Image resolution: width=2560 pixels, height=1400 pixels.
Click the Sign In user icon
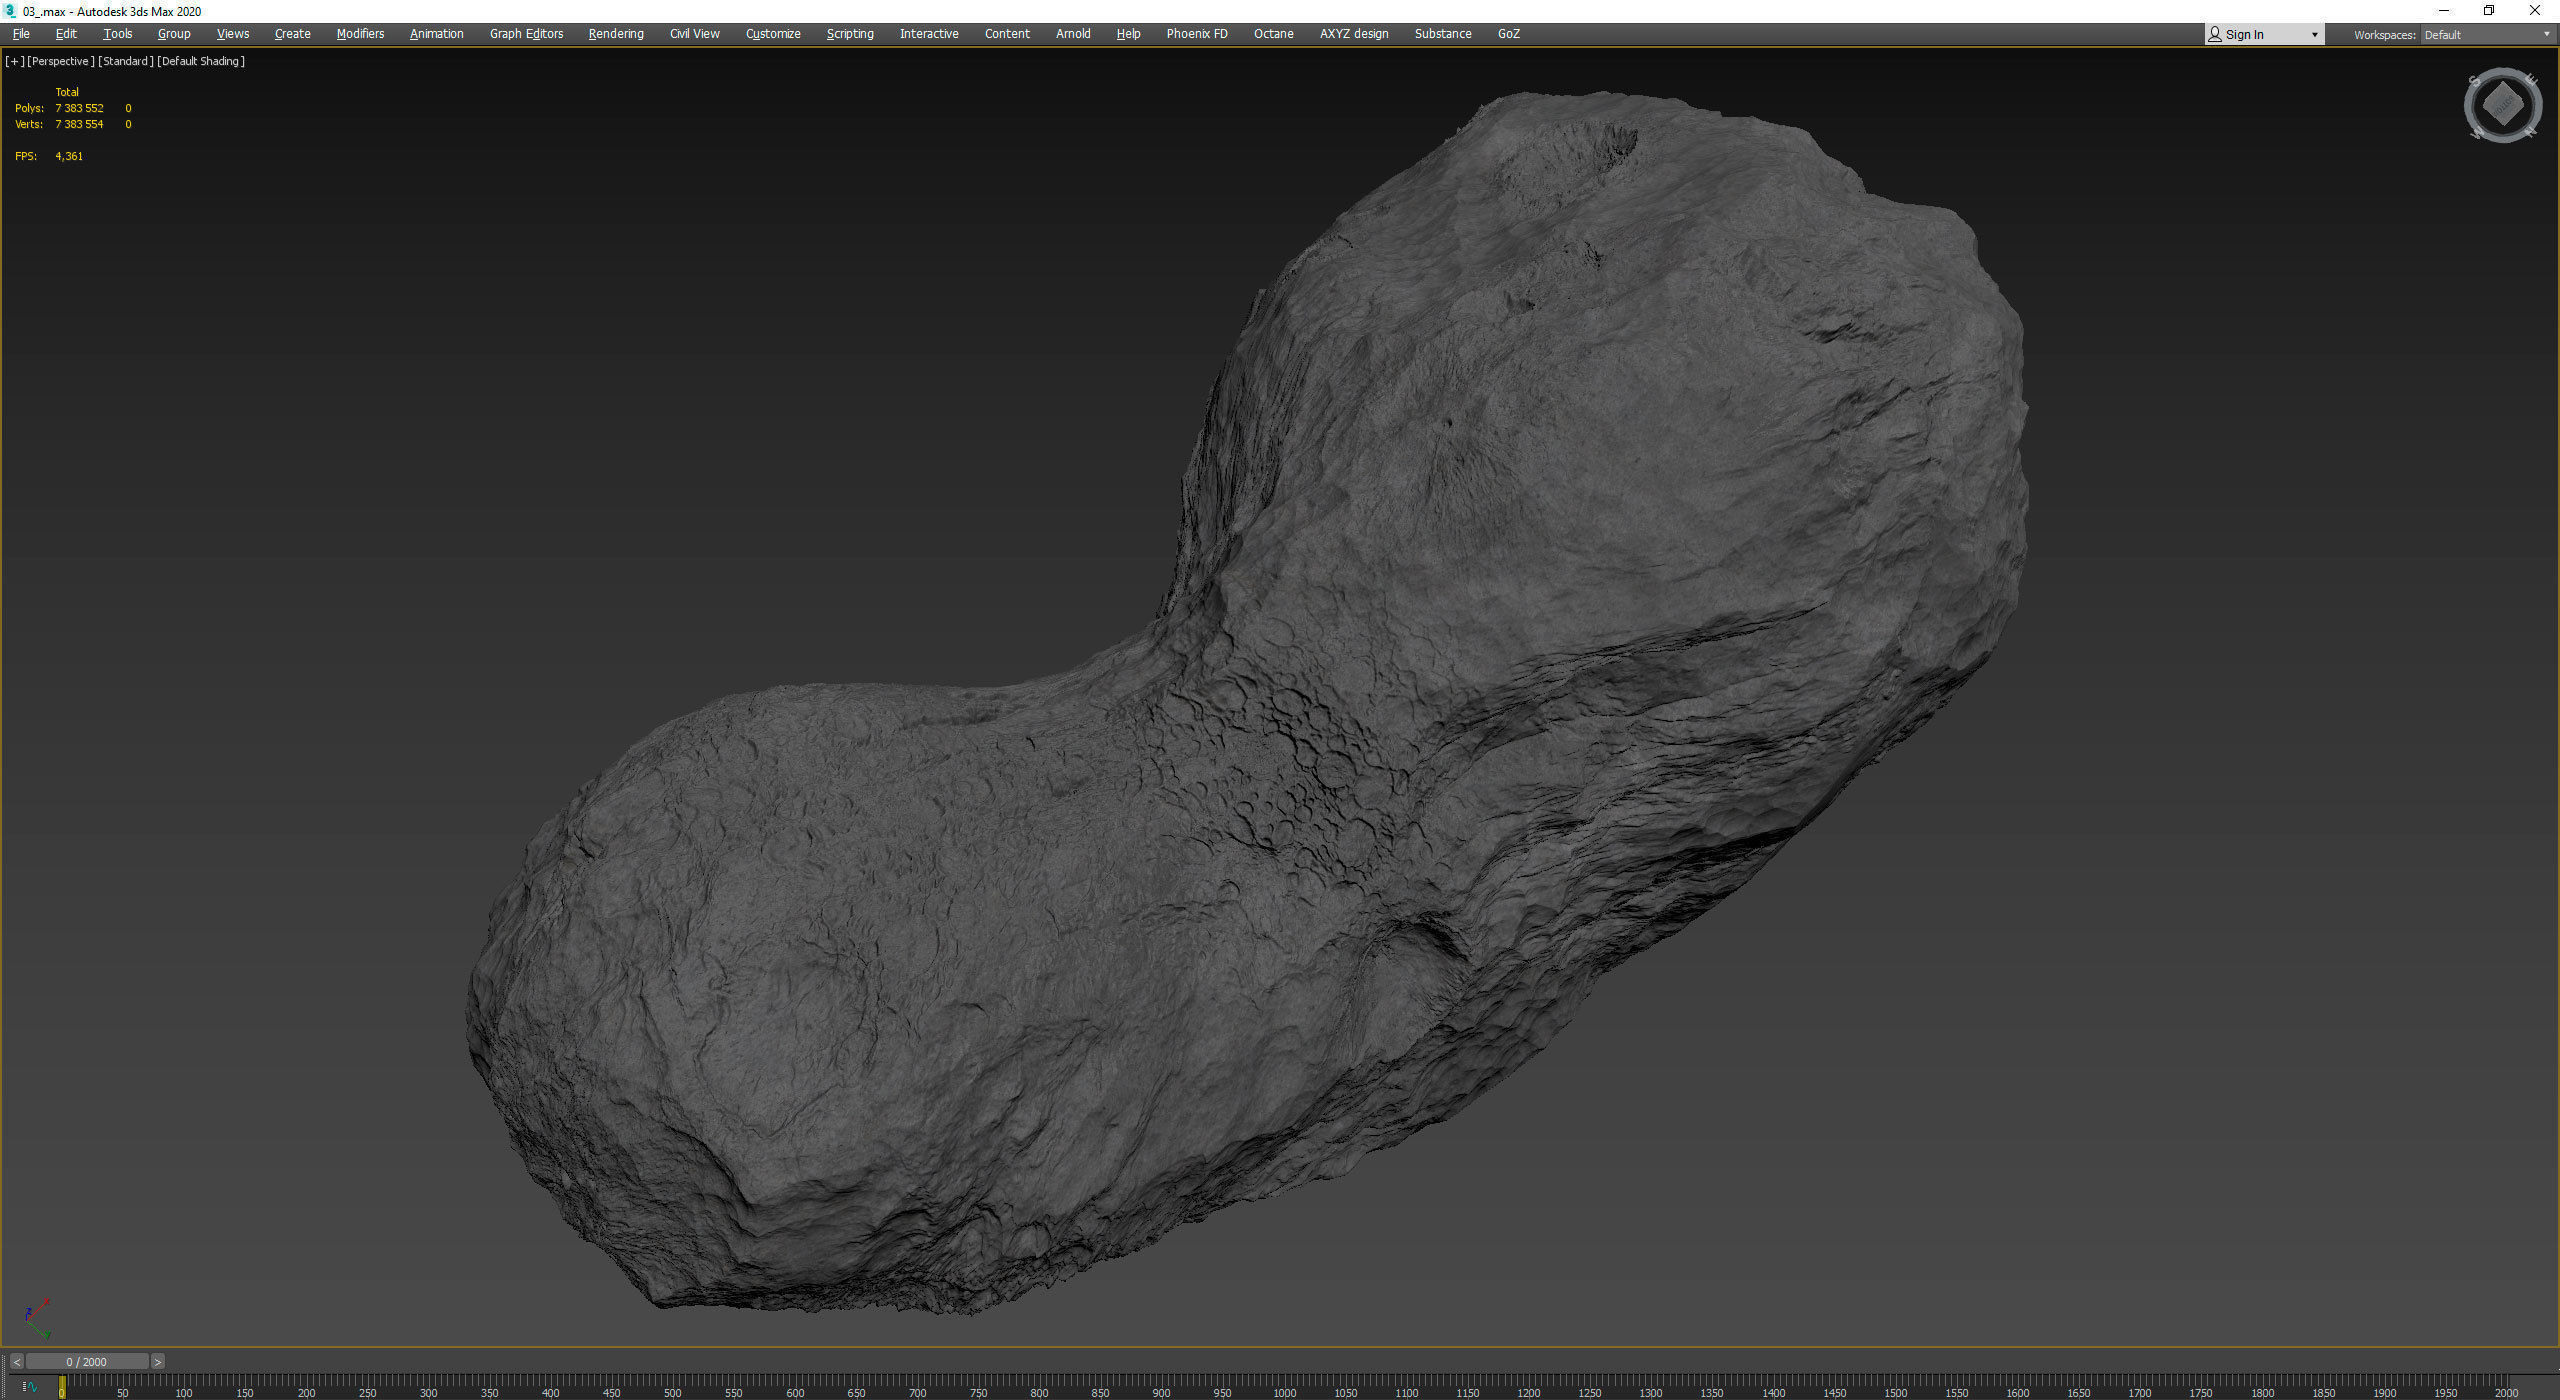(2215, 35)
